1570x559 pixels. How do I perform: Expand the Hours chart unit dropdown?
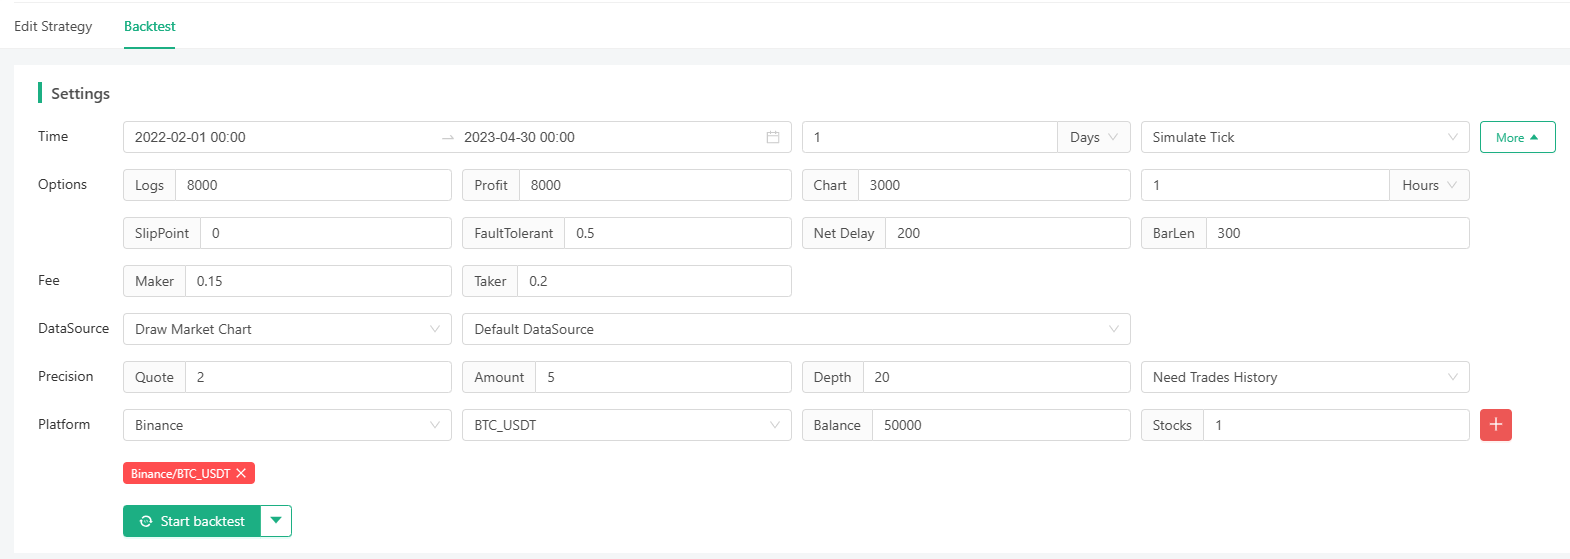[x=1428, y=185]
